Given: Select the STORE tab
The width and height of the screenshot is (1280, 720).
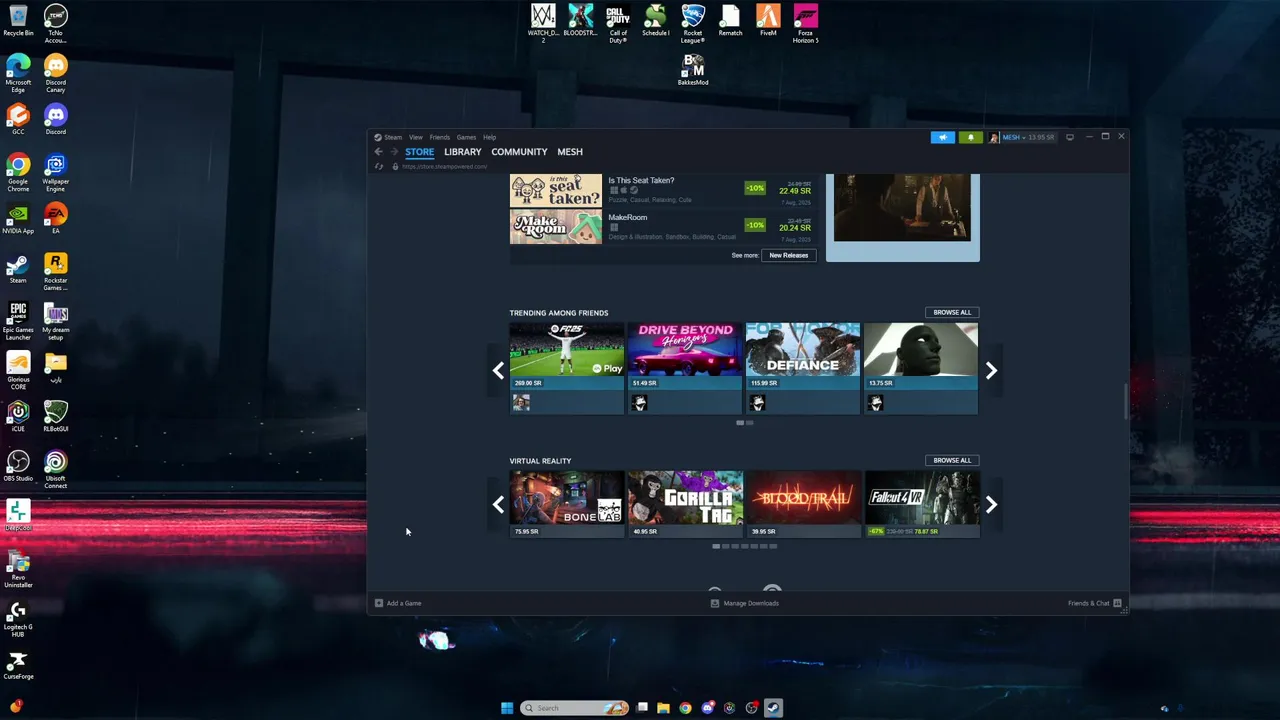Looking at the screenshot, I should (419, 152).
